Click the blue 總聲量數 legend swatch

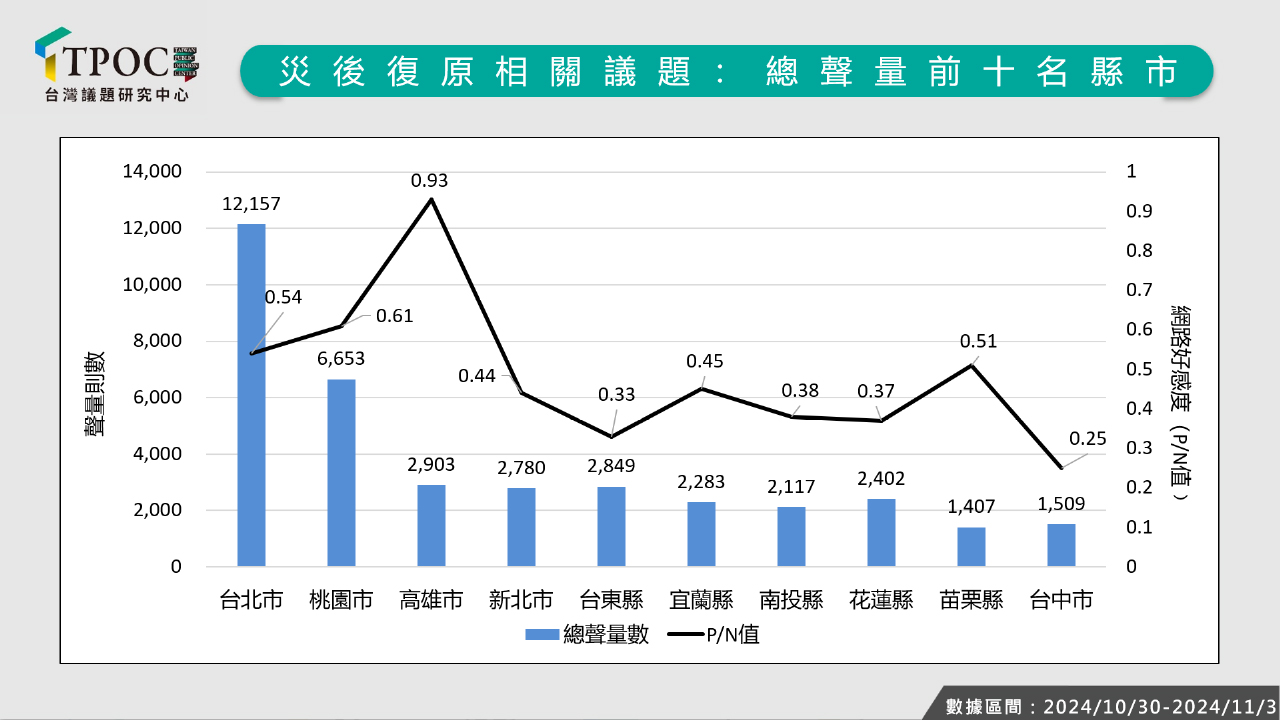click(541, 635)
